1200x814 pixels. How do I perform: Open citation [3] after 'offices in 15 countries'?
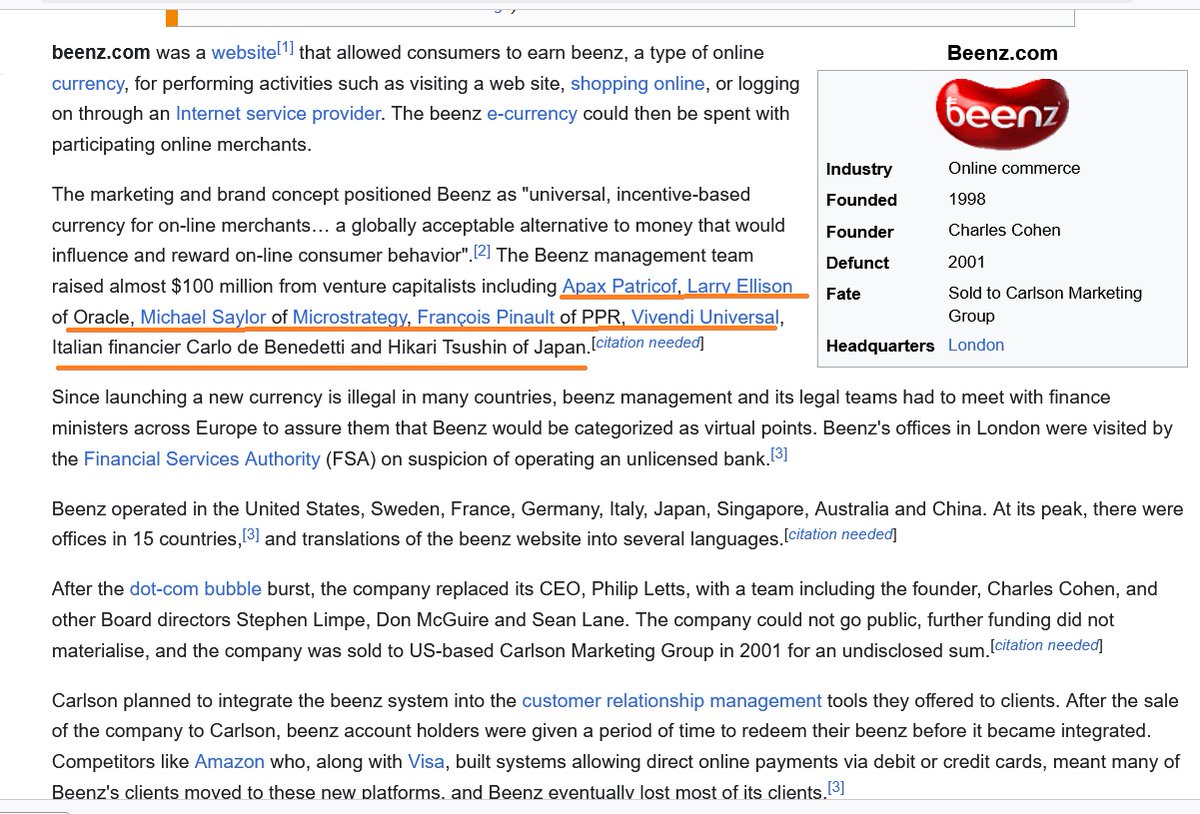251,534
